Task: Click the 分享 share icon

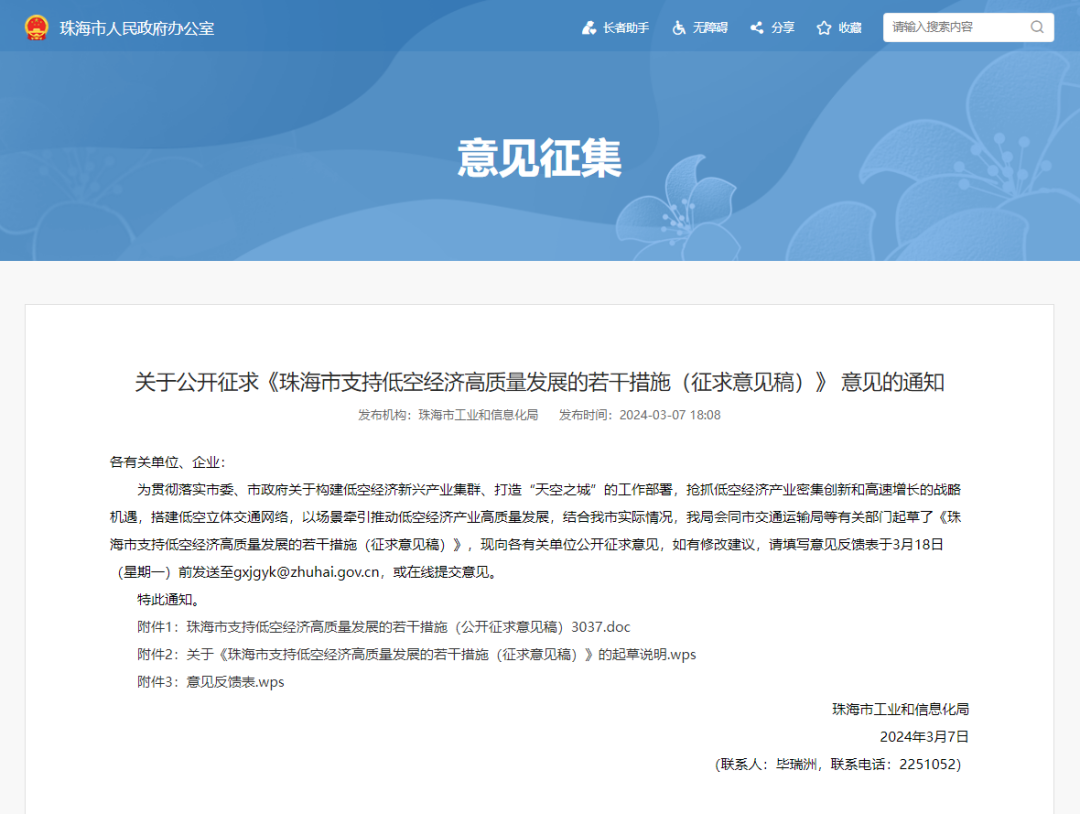Action: click(757, 28)
